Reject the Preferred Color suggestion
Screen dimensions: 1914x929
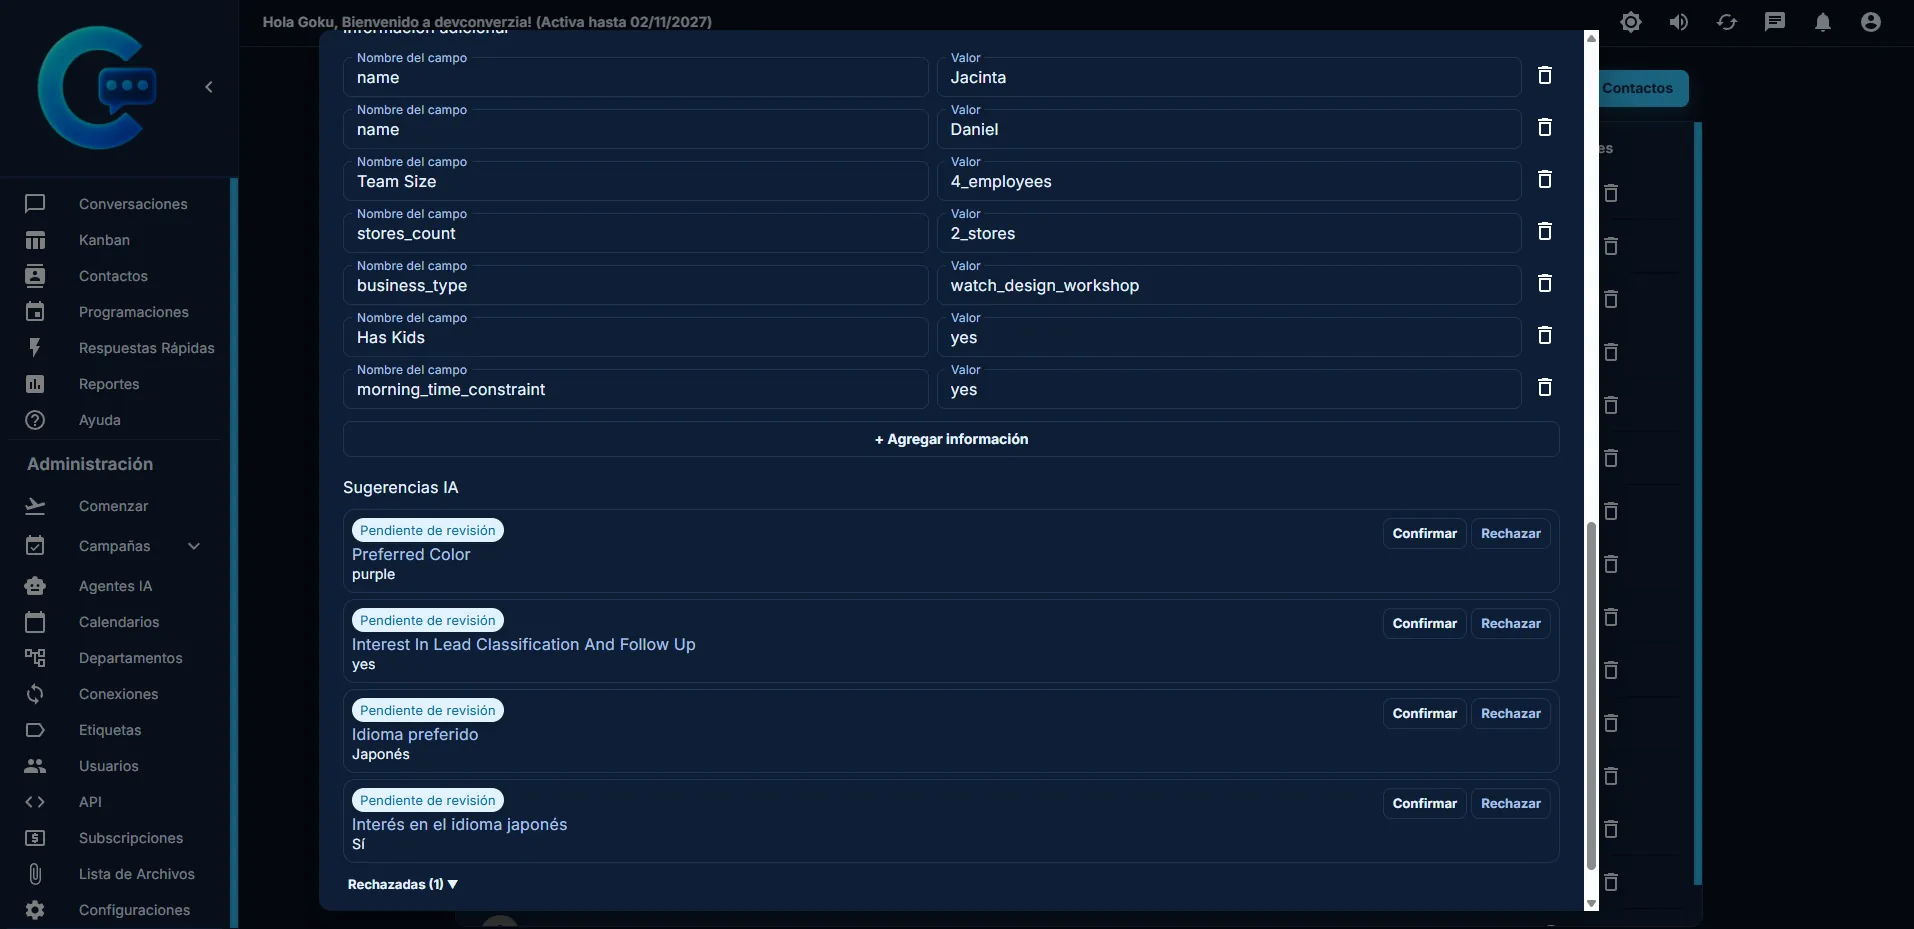pyautogui.click(x=1510, y=533)
